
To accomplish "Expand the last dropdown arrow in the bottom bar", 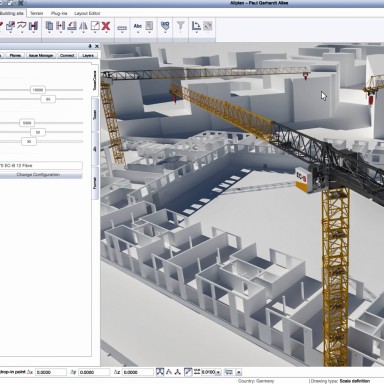I will tap(239, 372).
